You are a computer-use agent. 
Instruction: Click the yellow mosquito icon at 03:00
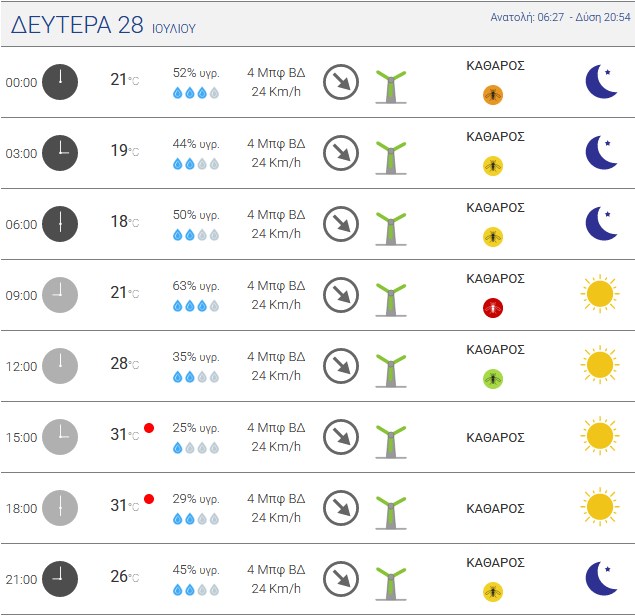pos(493,166)
